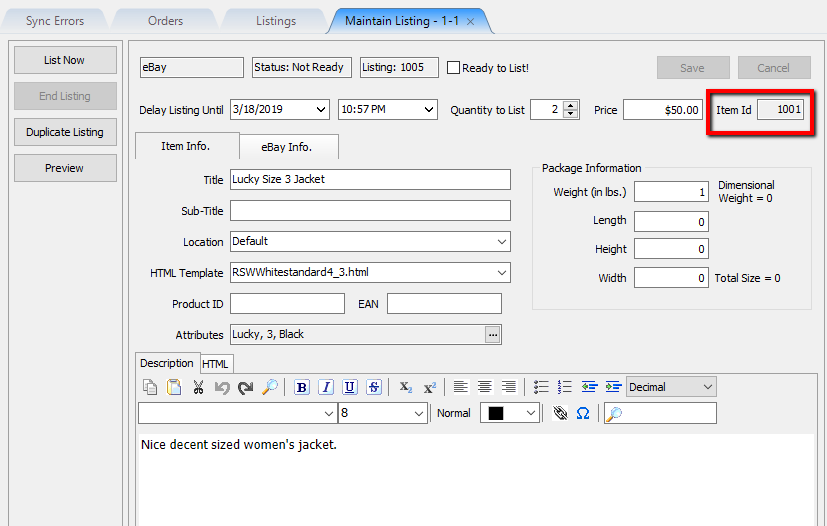The image size is (827, 526).
Task: Click into the Price field
Action: (x=662, y=110)
